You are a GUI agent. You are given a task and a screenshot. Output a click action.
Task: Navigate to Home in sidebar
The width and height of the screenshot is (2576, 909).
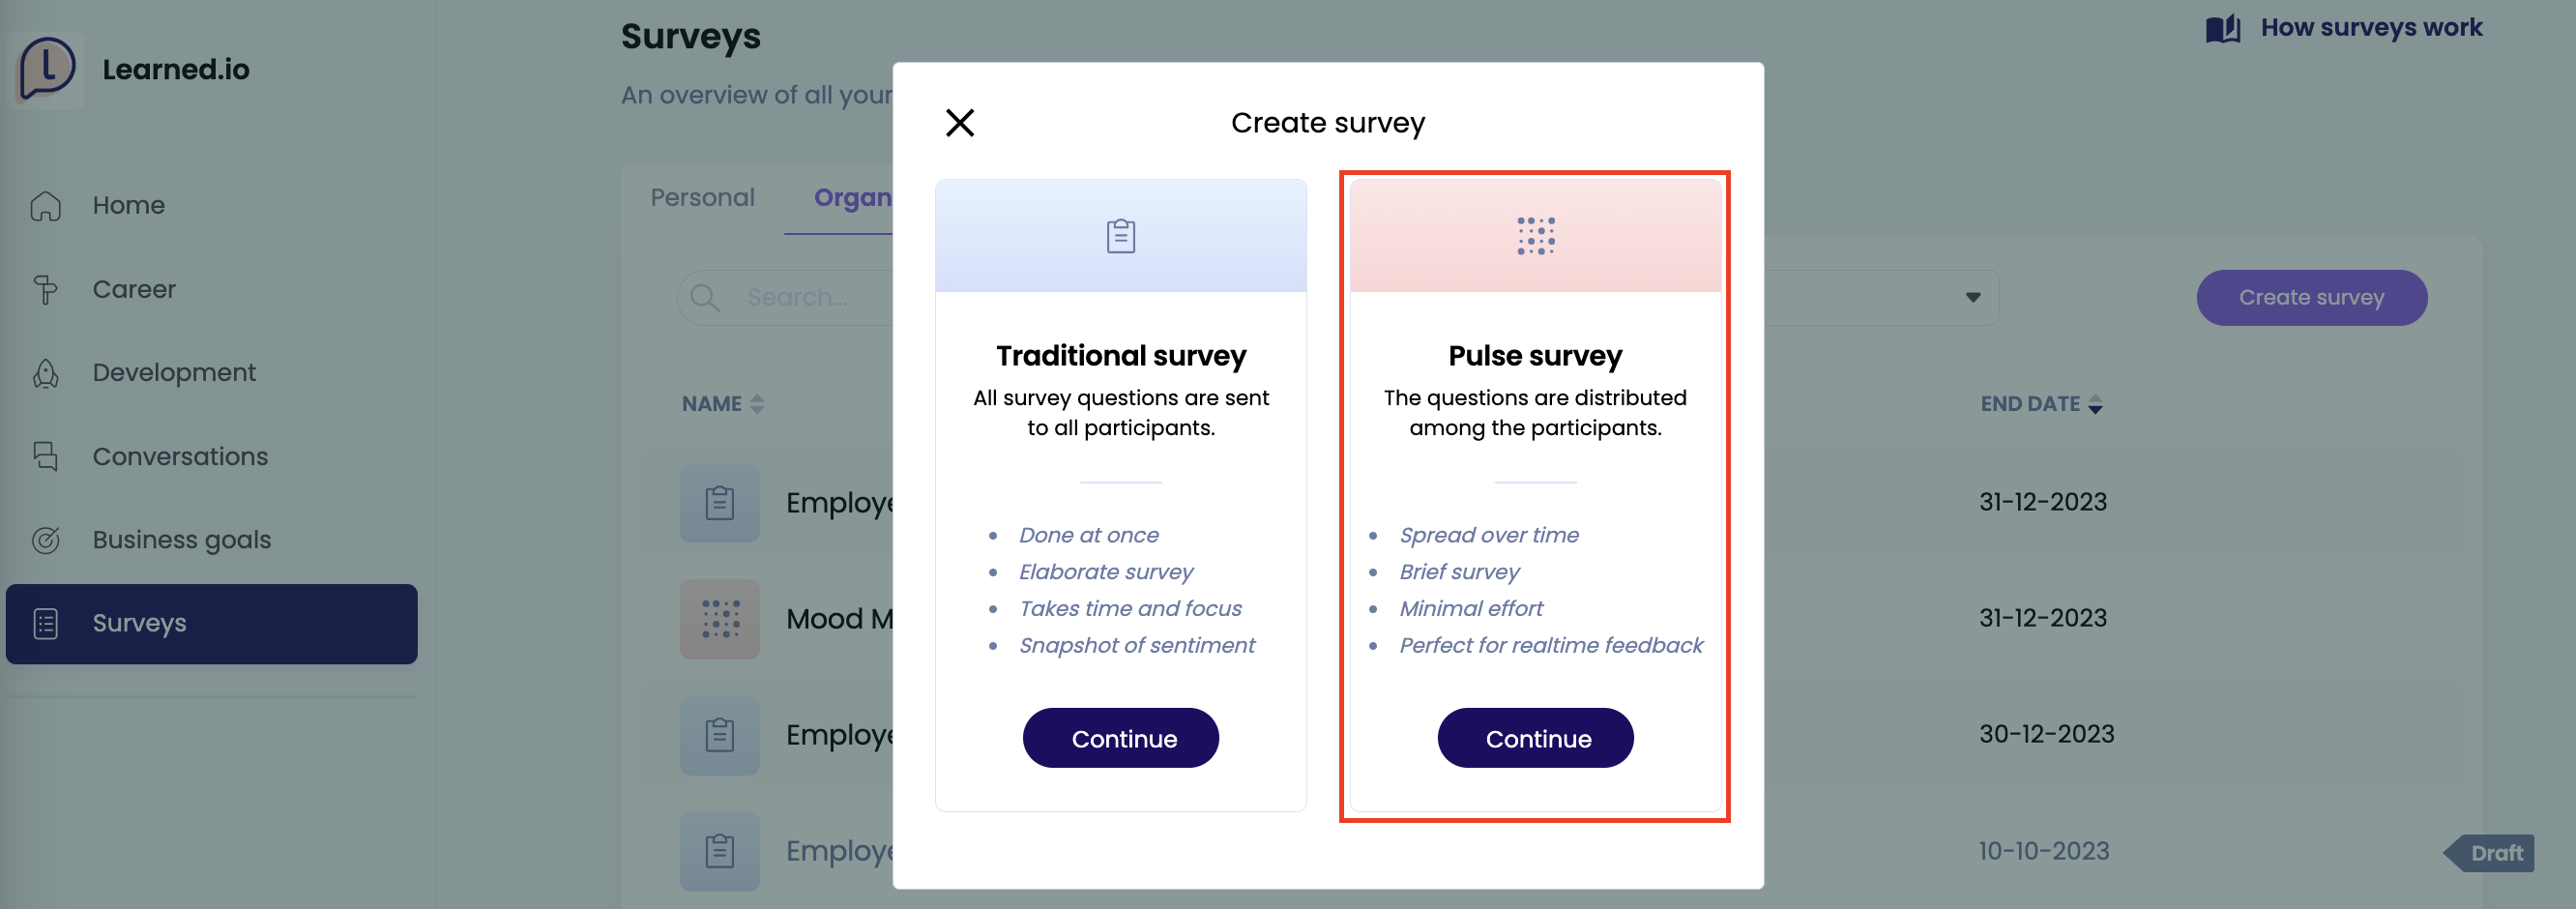click(x=128, y=205)
